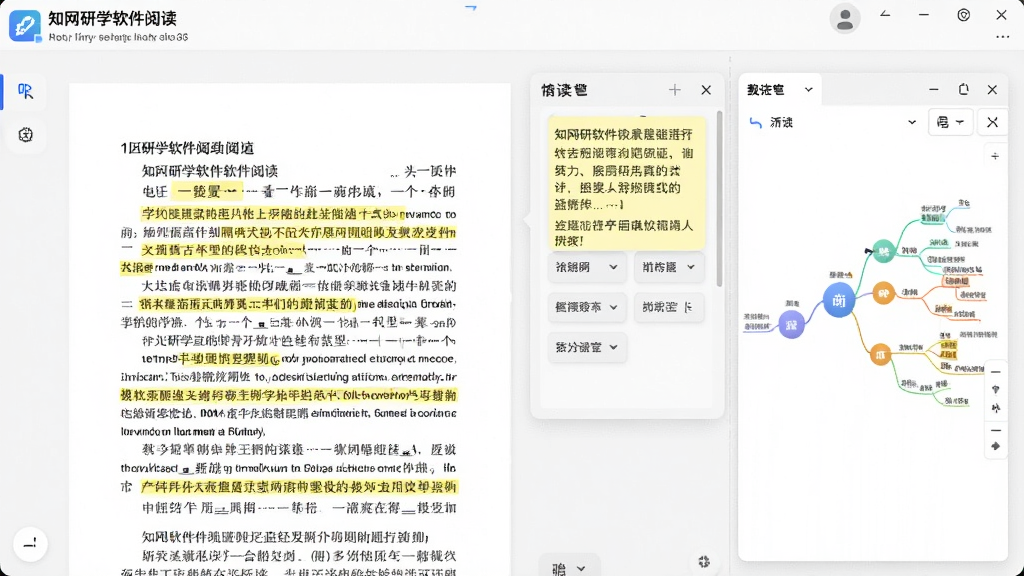1024x576 pixels.
Task: Select the purple mind map node
Action: coord(792,325)
